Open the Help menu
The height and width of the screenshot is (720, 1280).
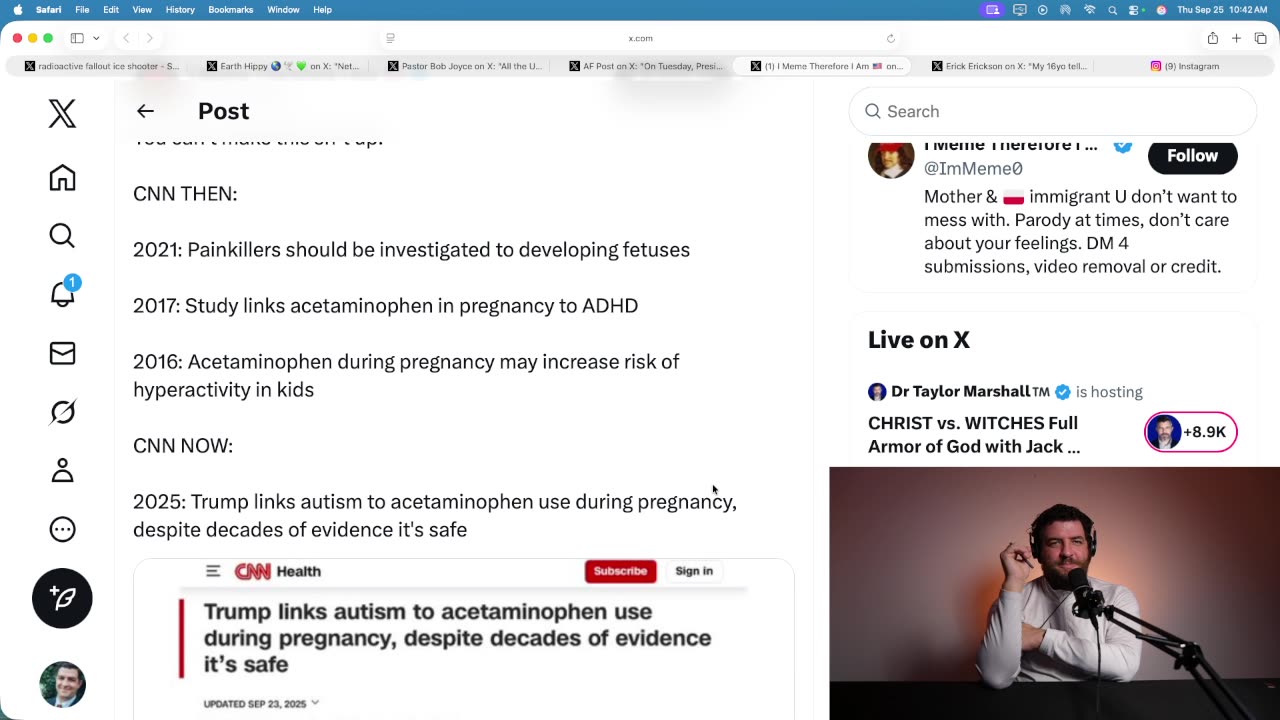[322, 10]
